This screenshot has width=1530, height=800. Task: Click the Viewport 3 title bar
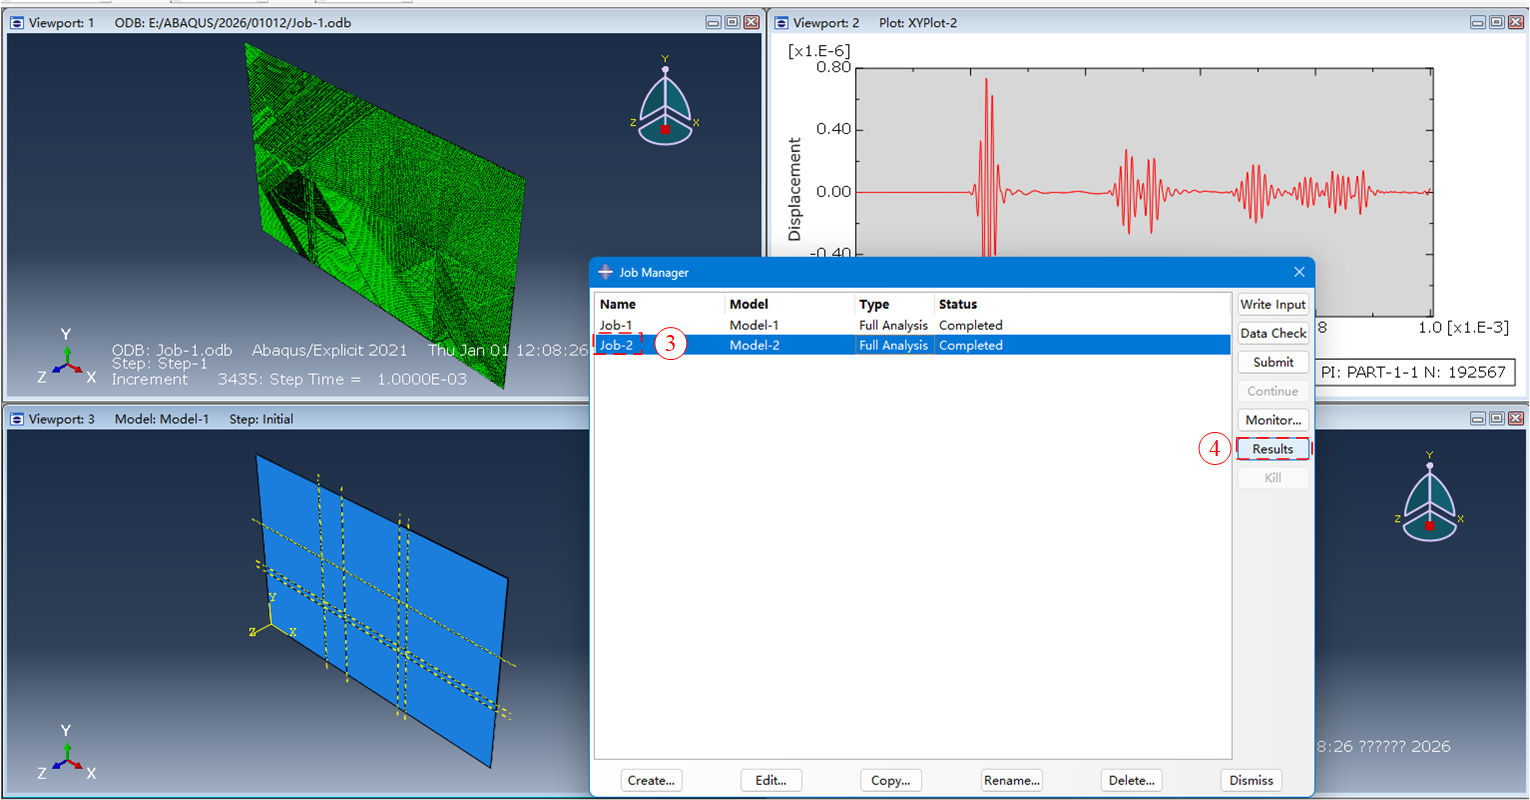pyautogui.click(x=300, y=419)
